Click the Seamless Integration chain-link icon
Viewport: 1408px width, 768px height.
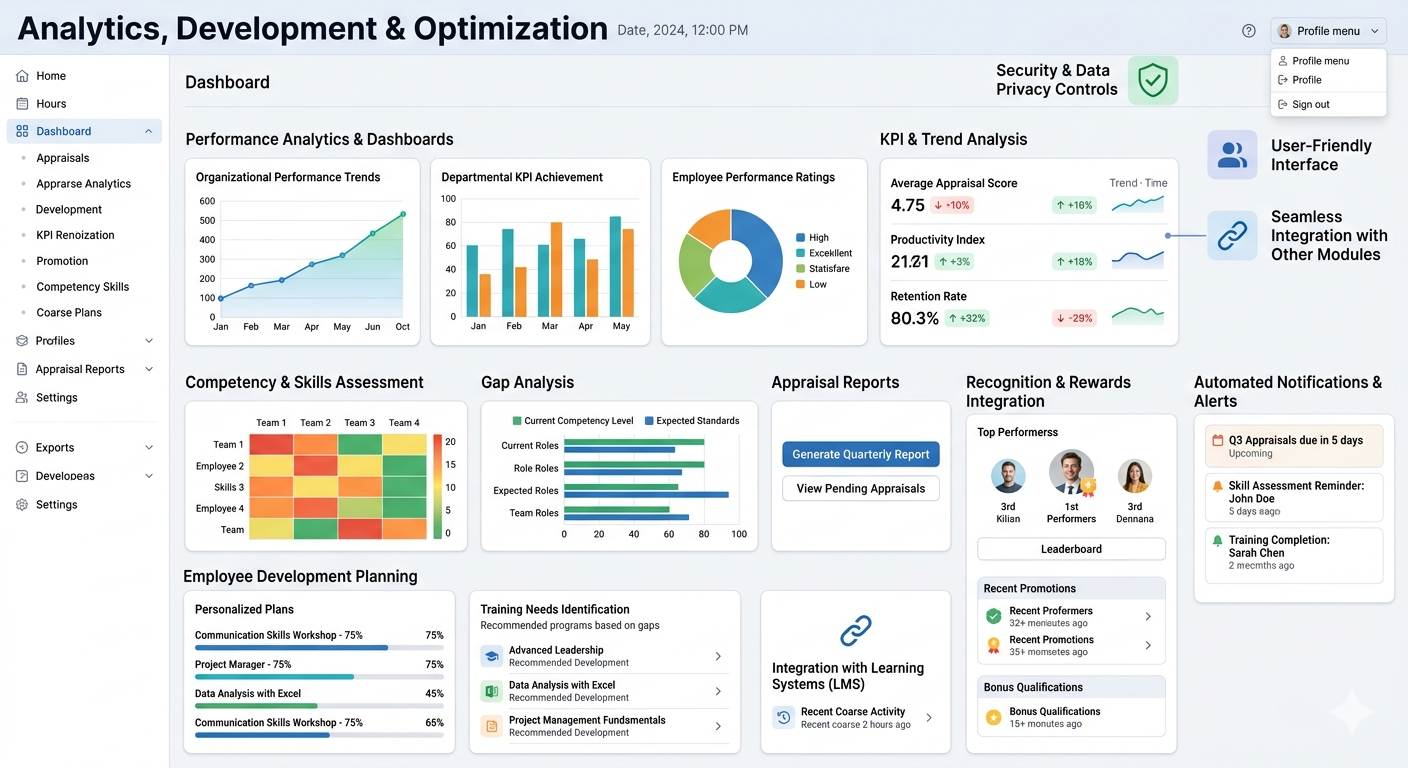(1232, 236)
